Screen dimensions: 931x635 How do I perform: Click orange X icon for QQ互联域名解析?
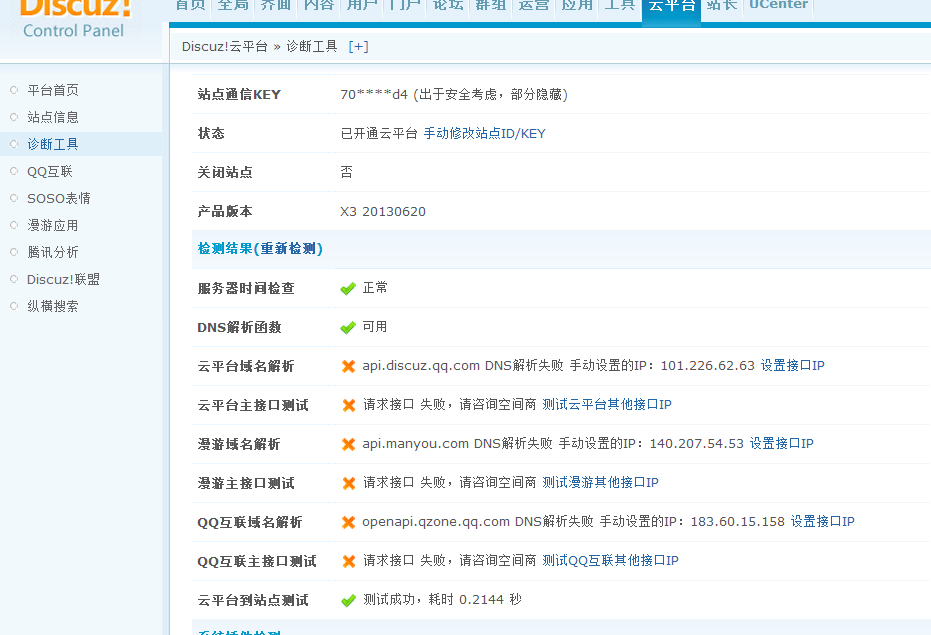349,523
